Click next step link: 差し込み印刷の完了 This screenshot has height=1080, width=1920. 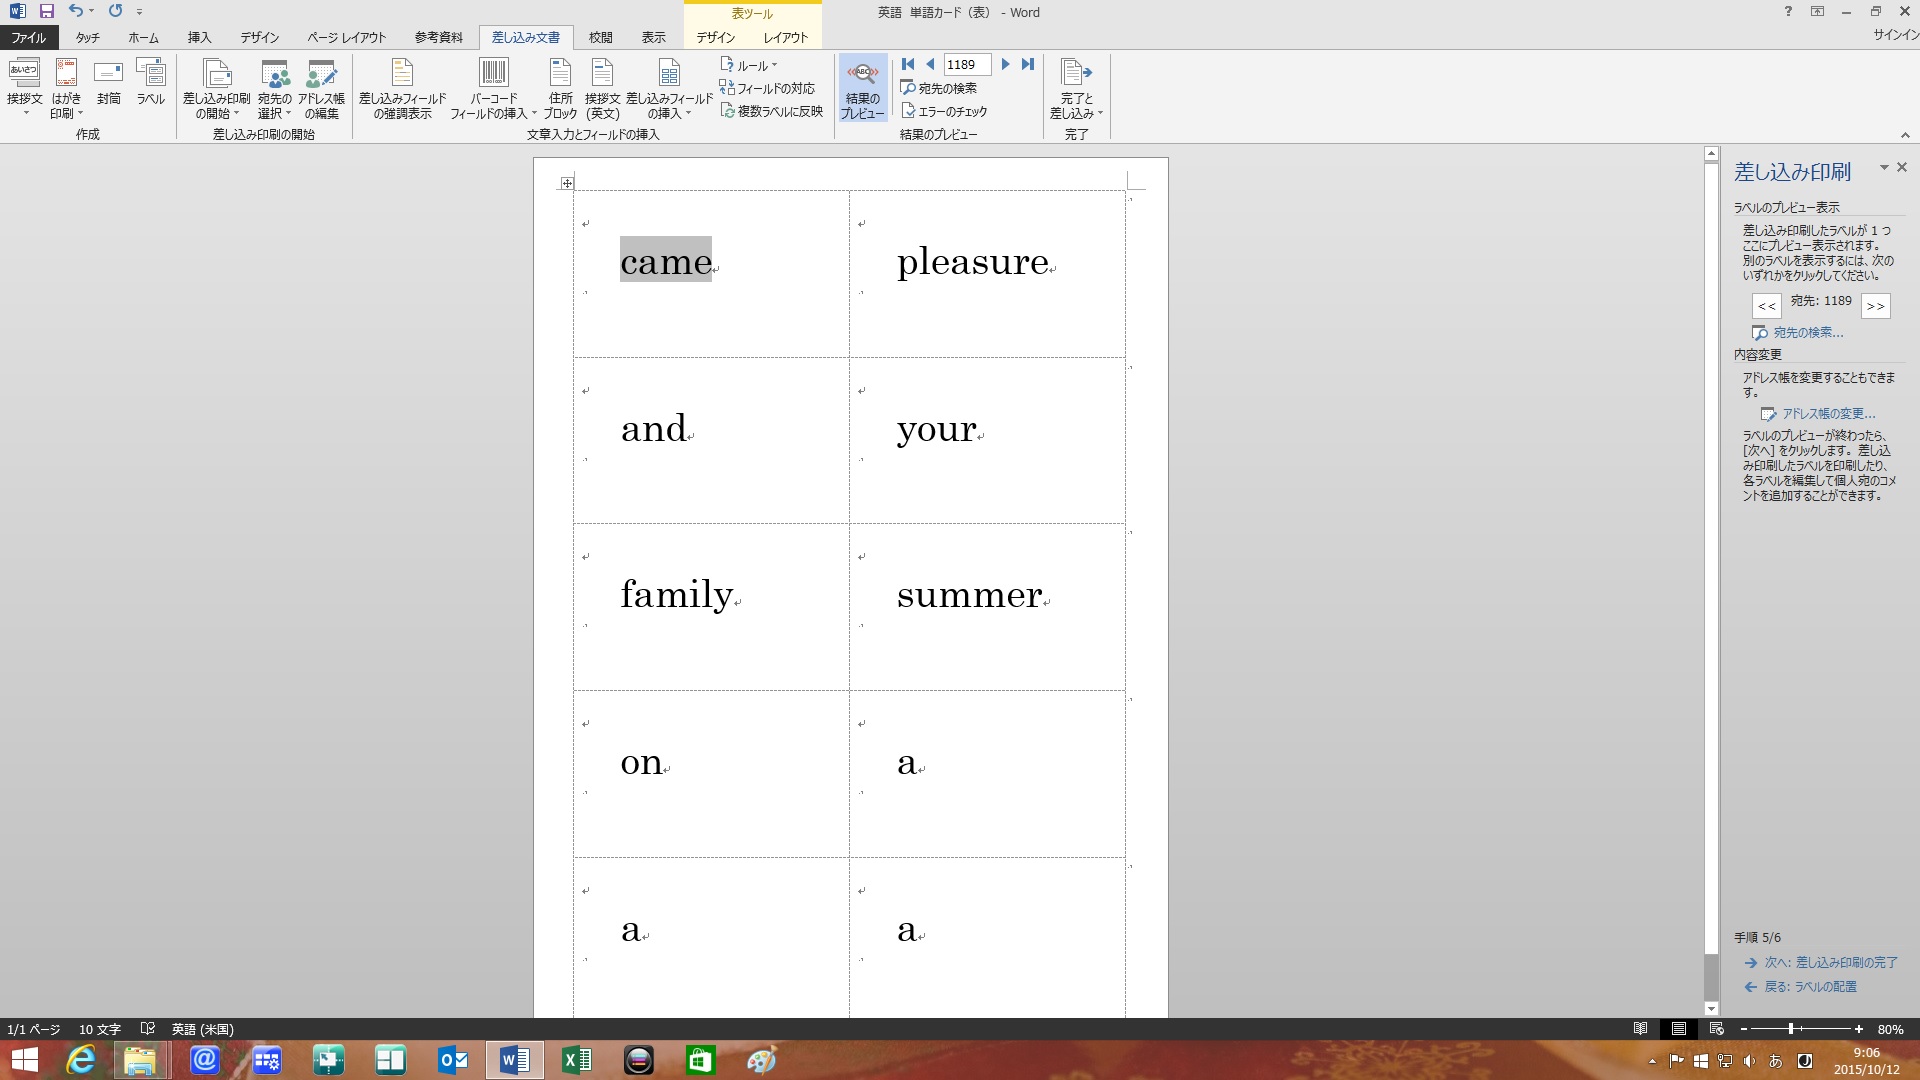(x=1829, y=962)
